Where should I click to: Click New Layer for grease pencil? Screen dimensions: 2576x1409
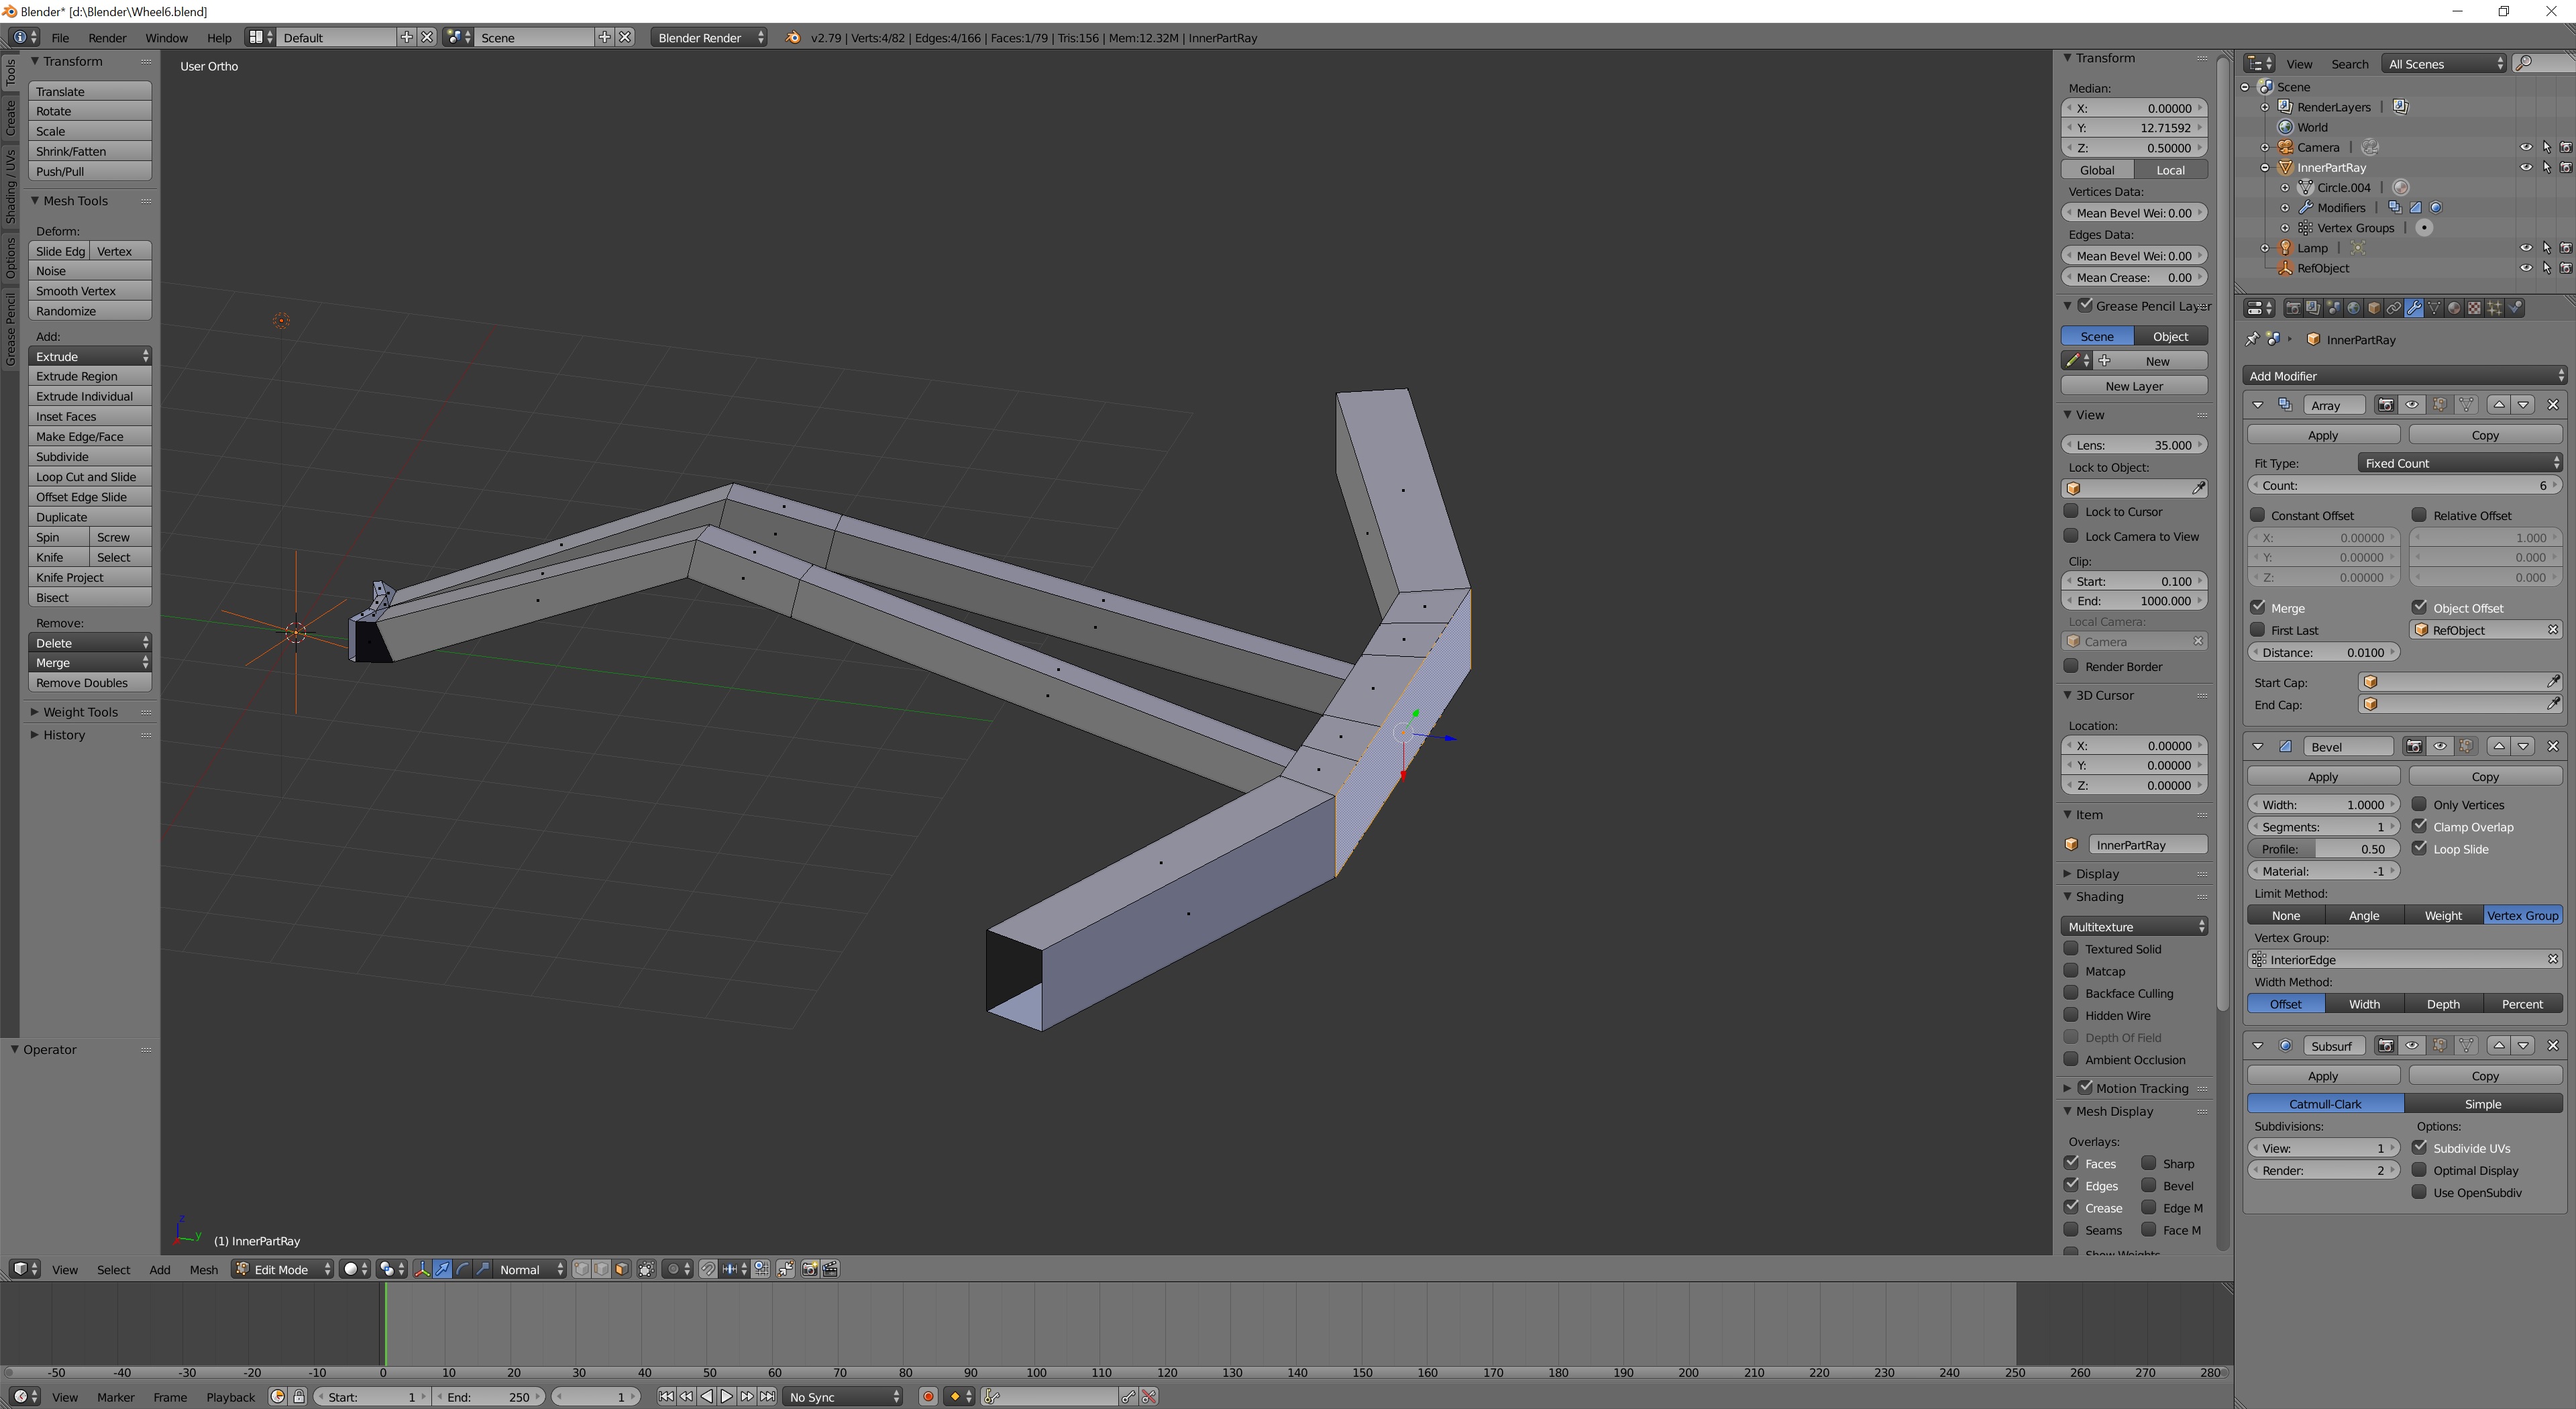2134,386
